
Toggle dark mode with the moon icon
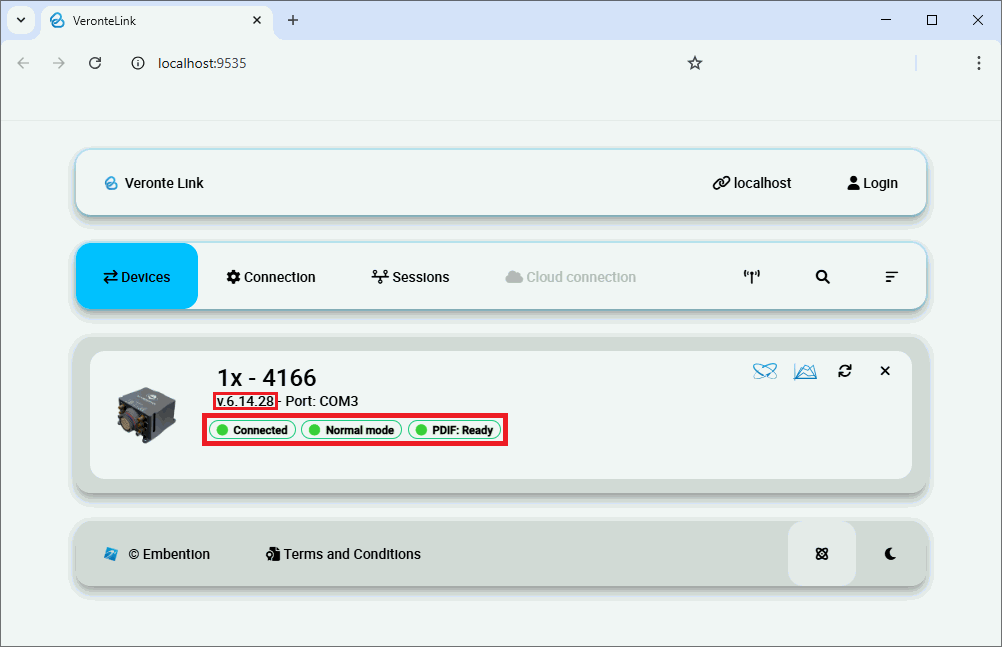890,554
